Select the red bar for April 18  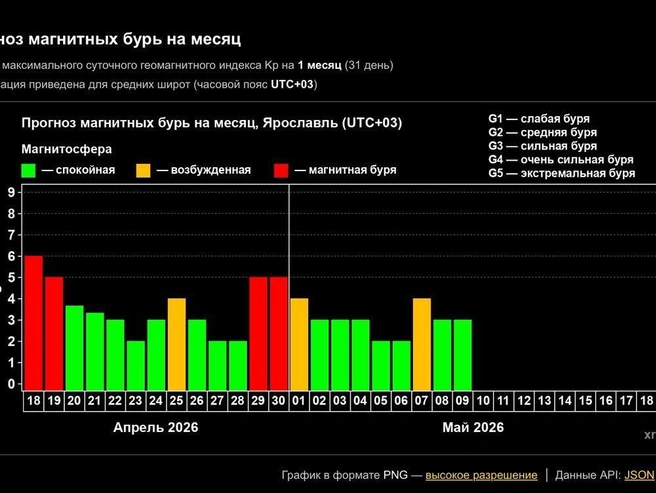coord(33,323)
